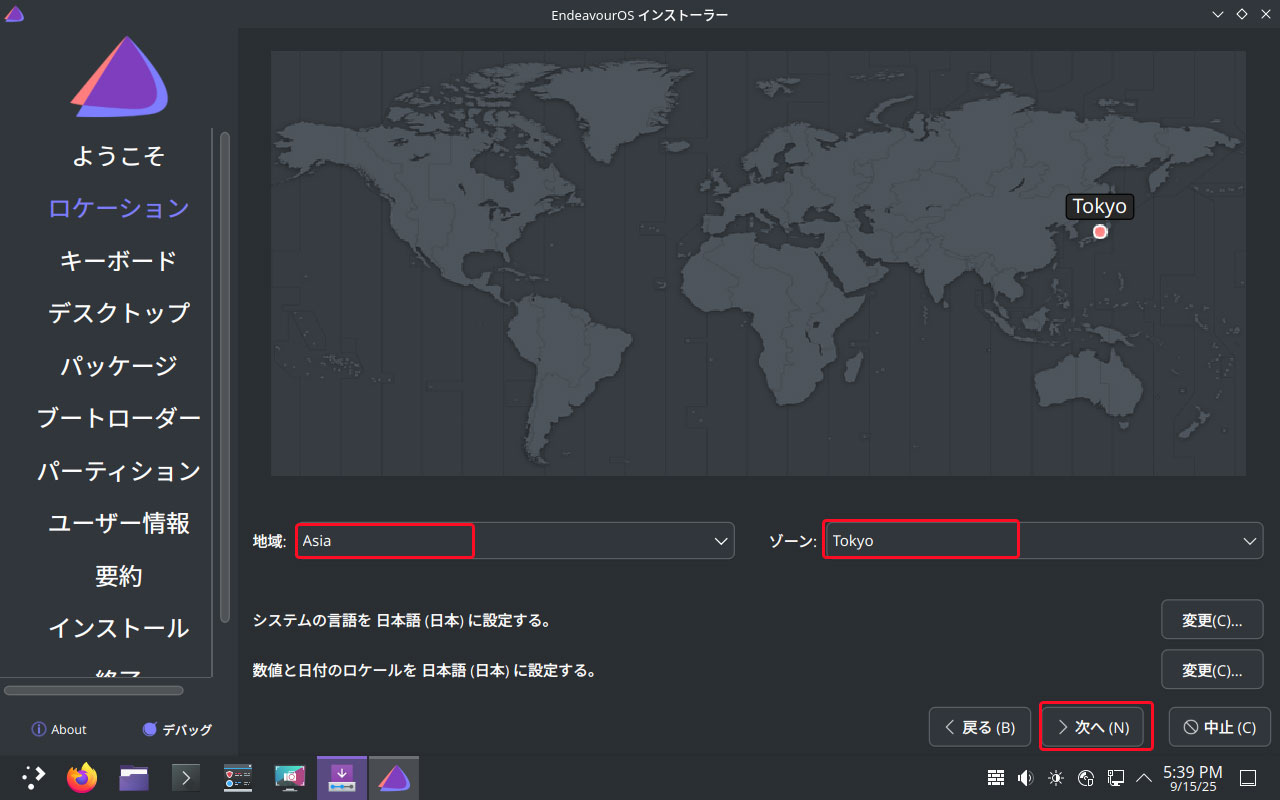1280x800 pixels.
Task: Click the globe network tray icon
Action: [1086, 778]
